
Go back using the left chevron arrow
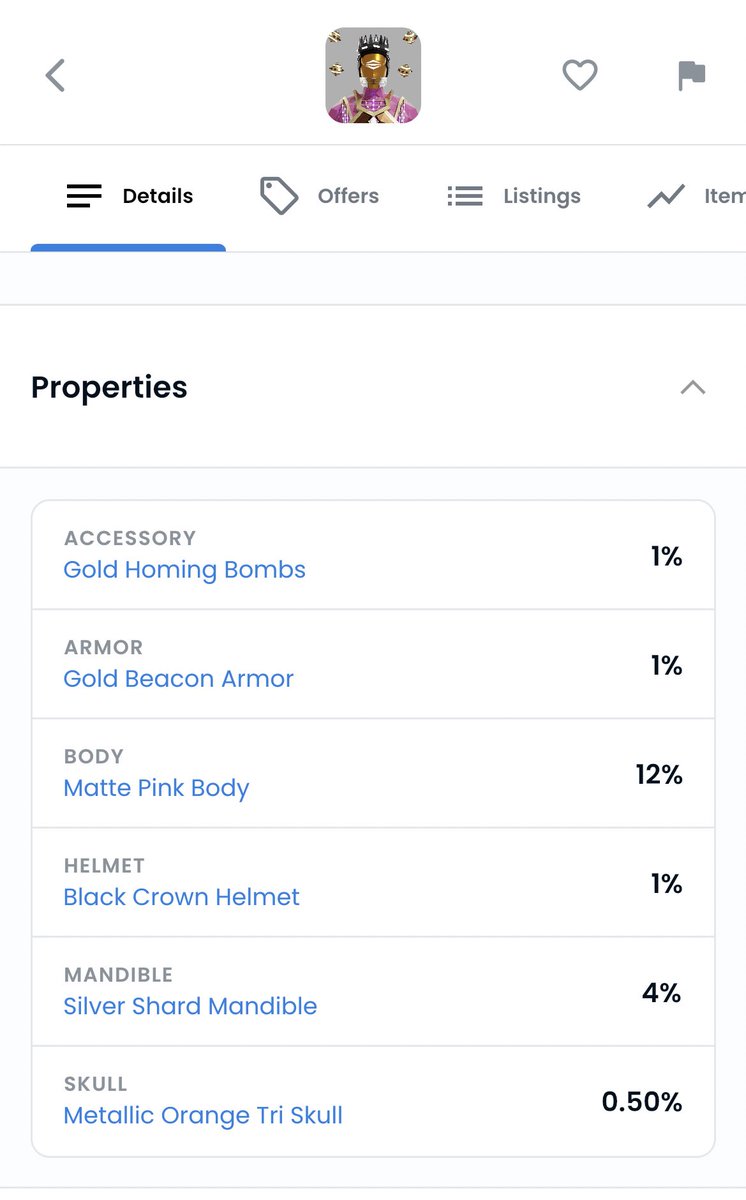click(x=56, y=75)
